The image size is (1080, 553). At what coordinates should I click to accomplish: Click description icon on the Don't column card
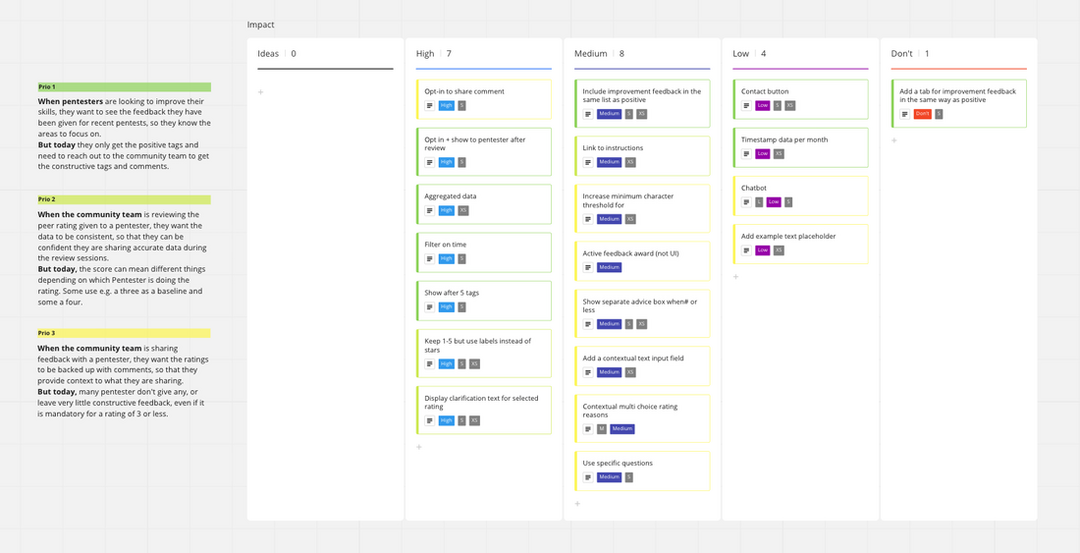904,114
